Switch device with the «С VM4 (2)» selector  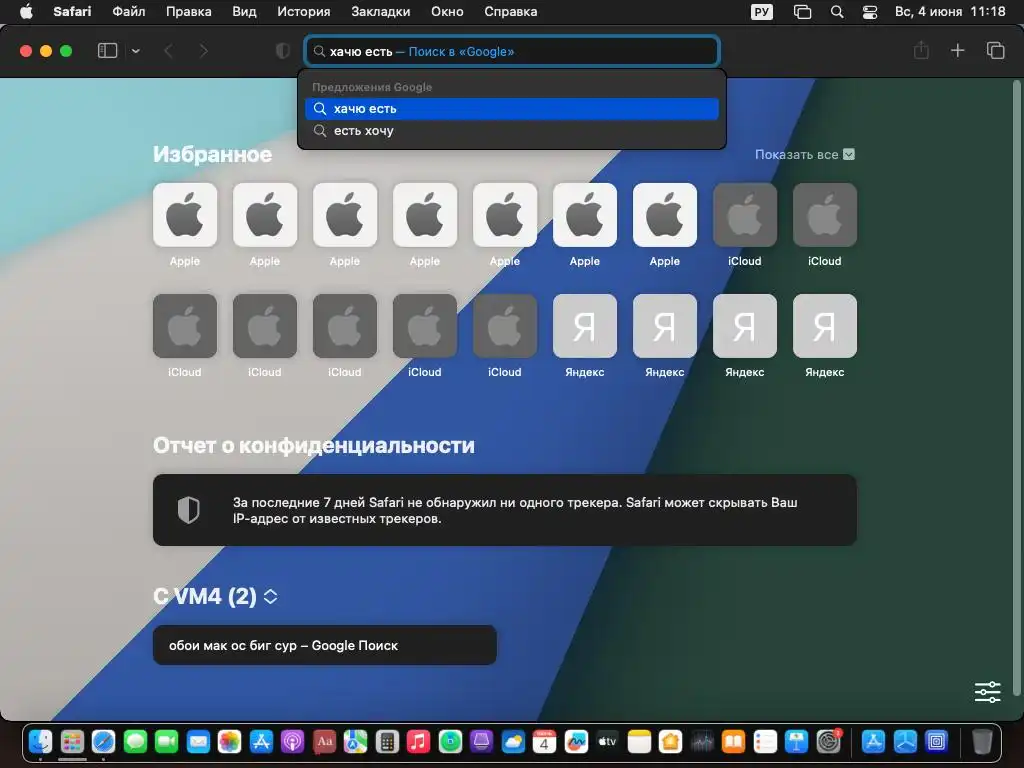216,596
